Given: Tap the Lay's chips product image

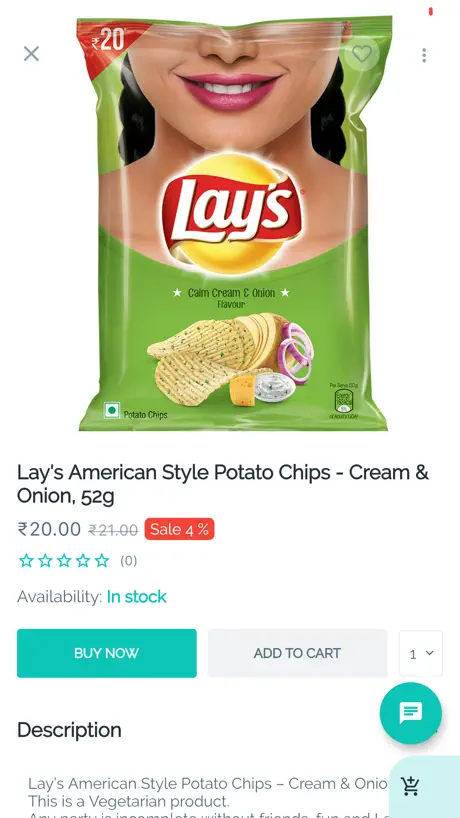Looking at the screenshot, I should pyautogui.click(x=233, y=223).
